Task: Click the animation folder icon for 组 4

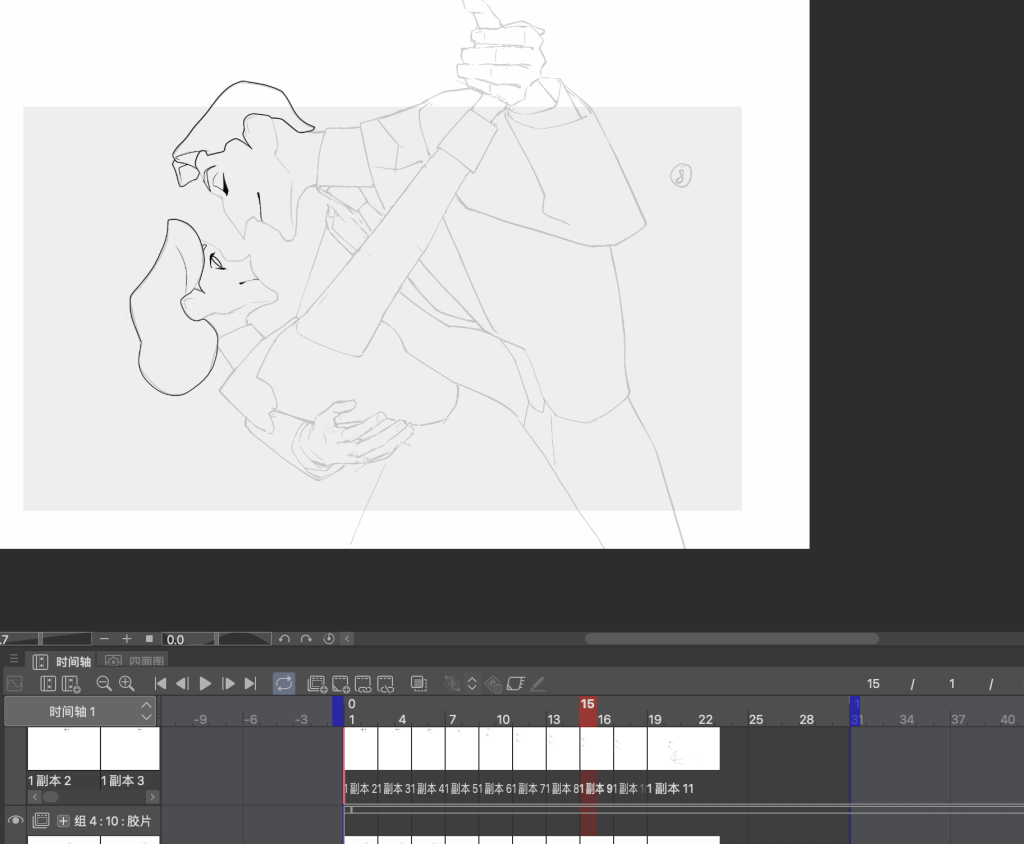Action: click(x=41, y=820)
